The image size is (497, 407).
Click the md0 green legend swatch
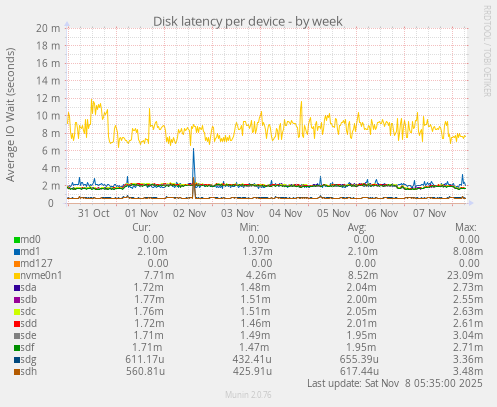tap(17, 240)
